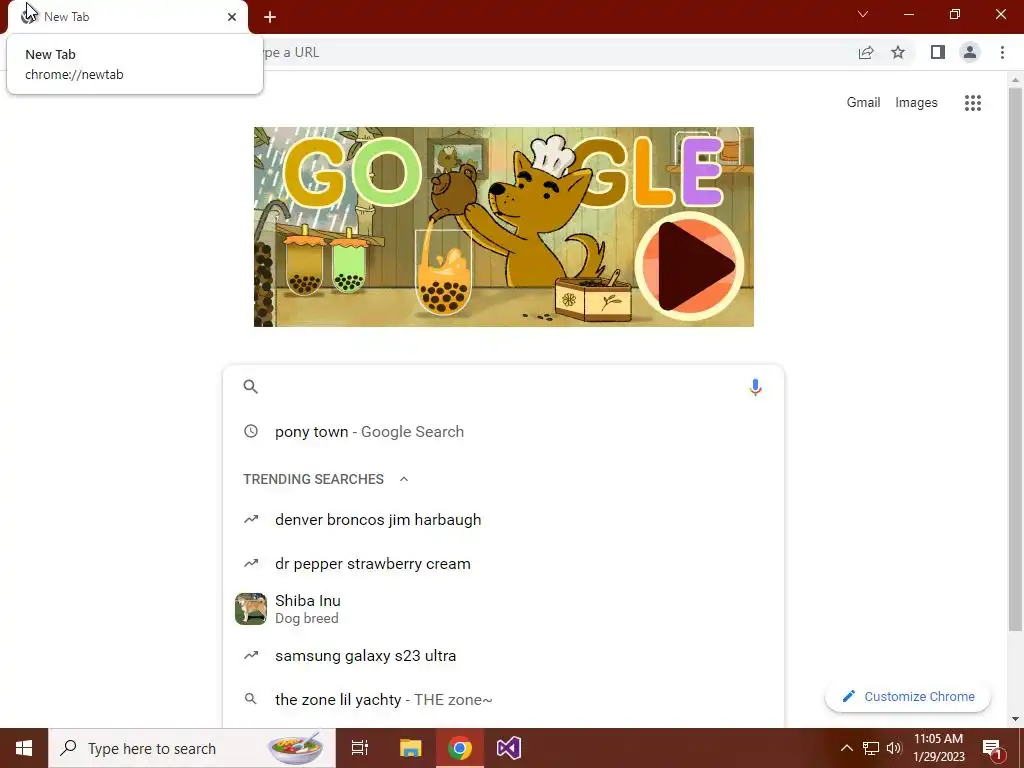Click the page vertical scrollbar thumb
The width and height of the screenshot is (1024, 768).
click(x=1015, y=359)
